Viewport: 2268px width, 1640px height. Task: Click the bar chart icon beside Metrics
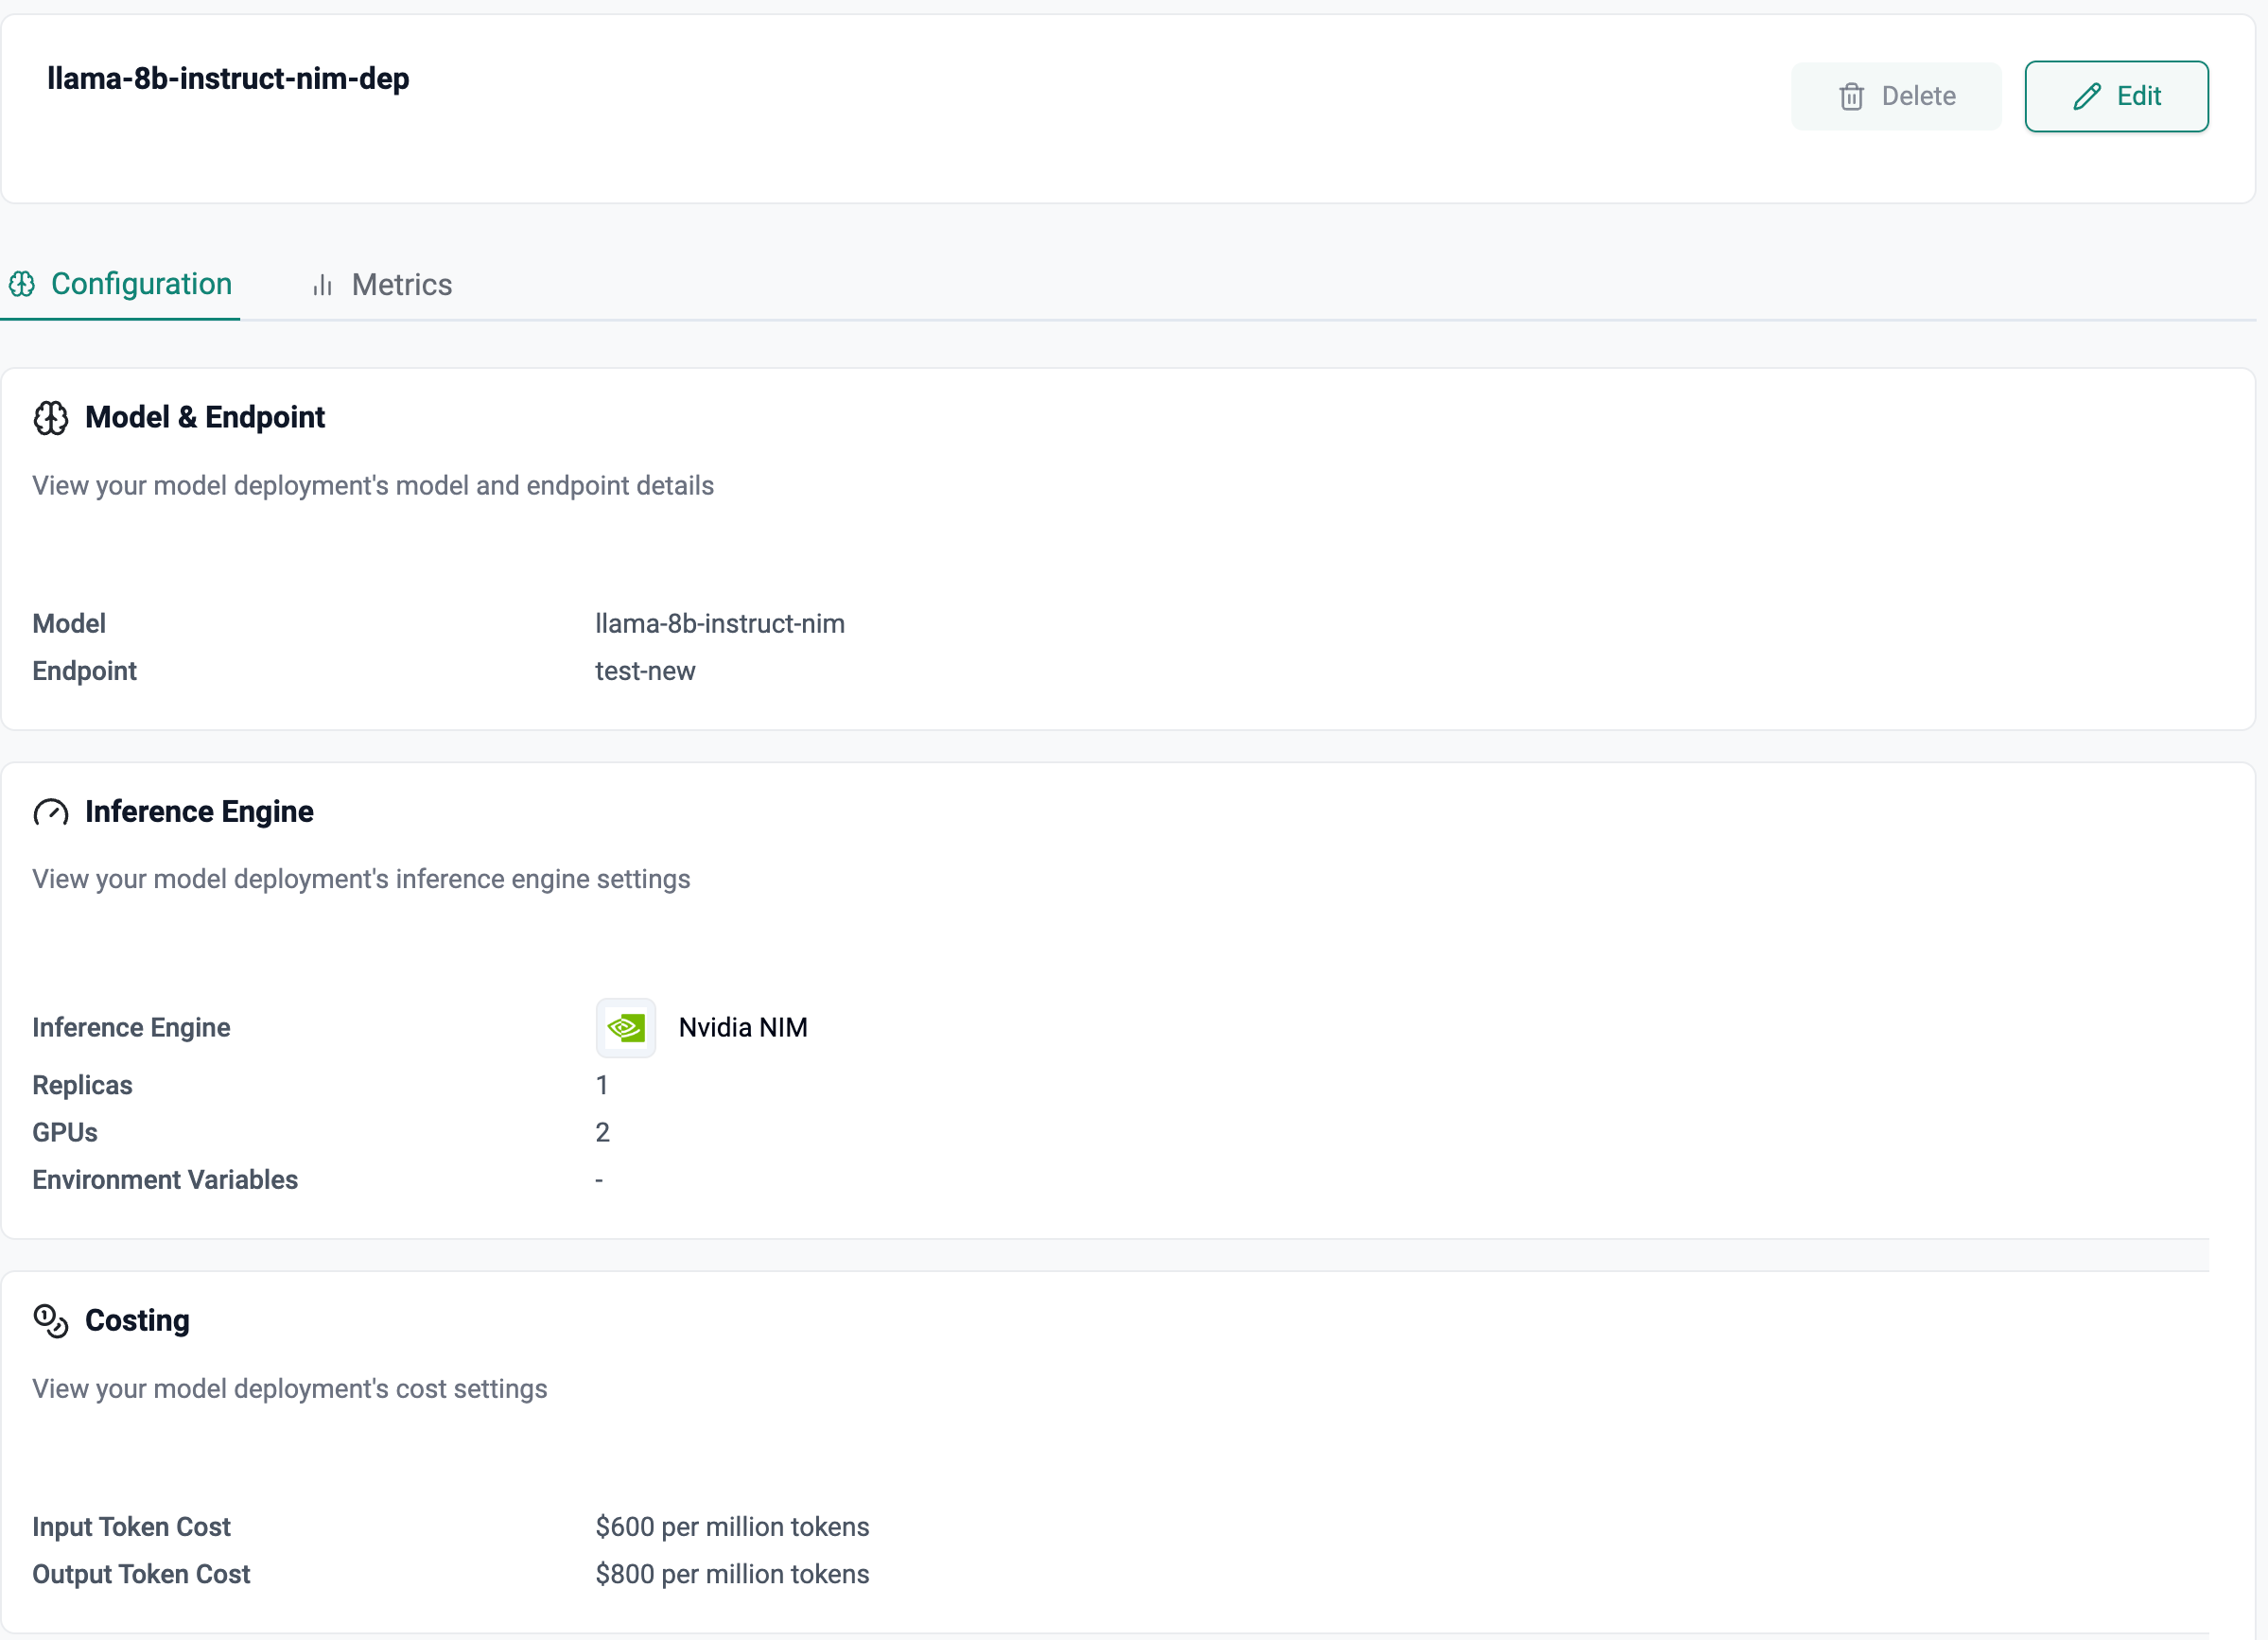[x=322, y=286]
